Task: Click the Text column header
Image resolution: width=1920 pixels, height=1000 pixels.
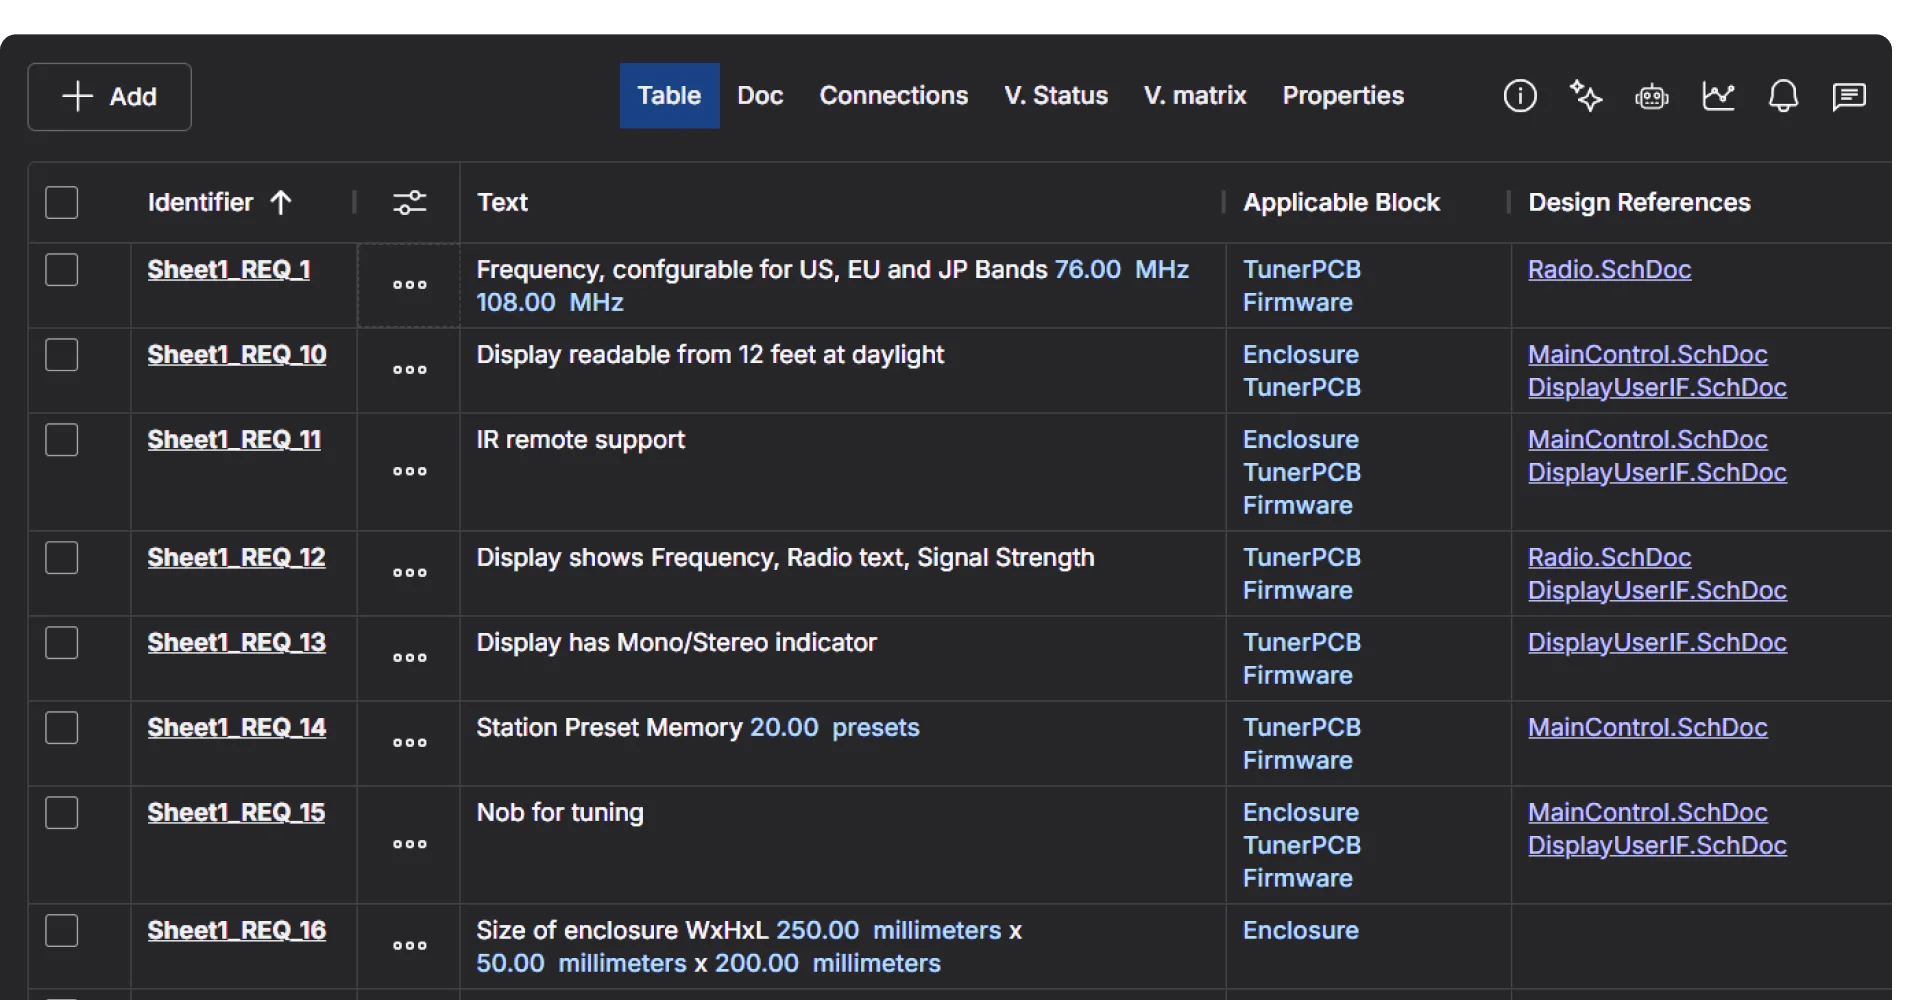Action: (x=502, y=203)
